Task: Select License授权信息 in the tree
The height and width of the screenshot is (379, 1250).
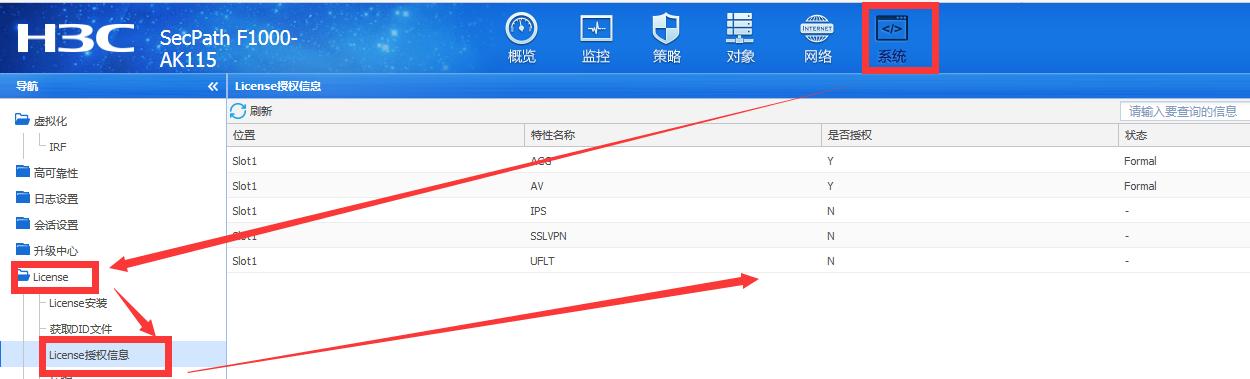Action: coord(89,354)
